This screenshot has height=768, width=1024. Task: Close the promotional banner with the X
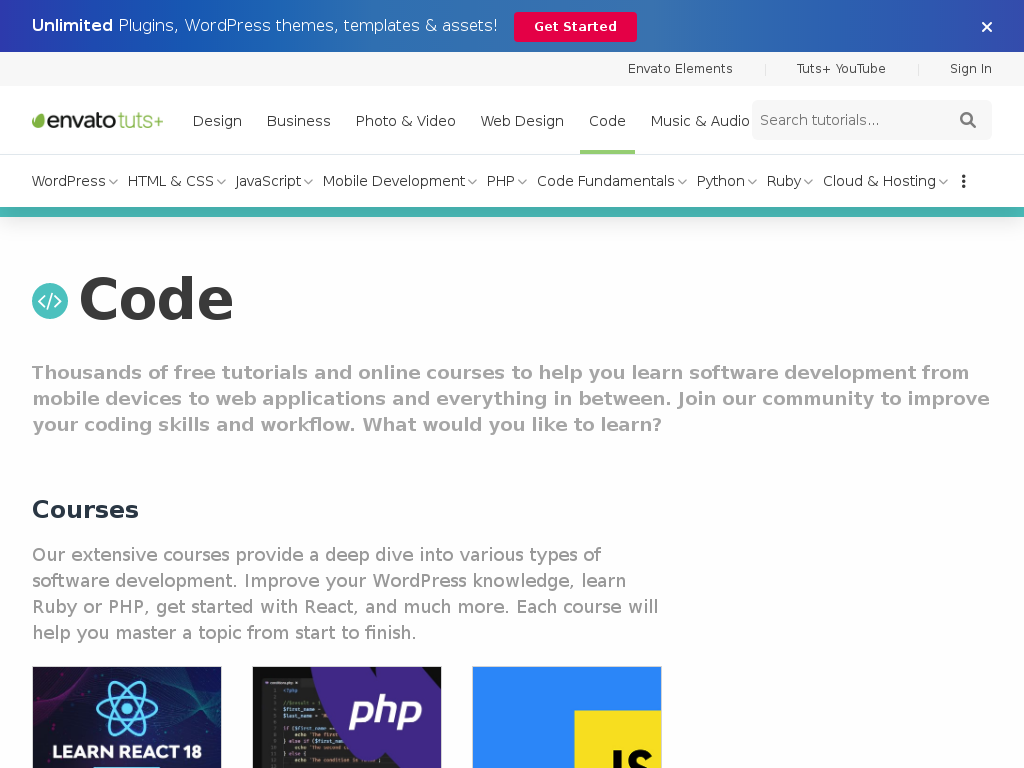pyautogui.click(x=987, y=27)
